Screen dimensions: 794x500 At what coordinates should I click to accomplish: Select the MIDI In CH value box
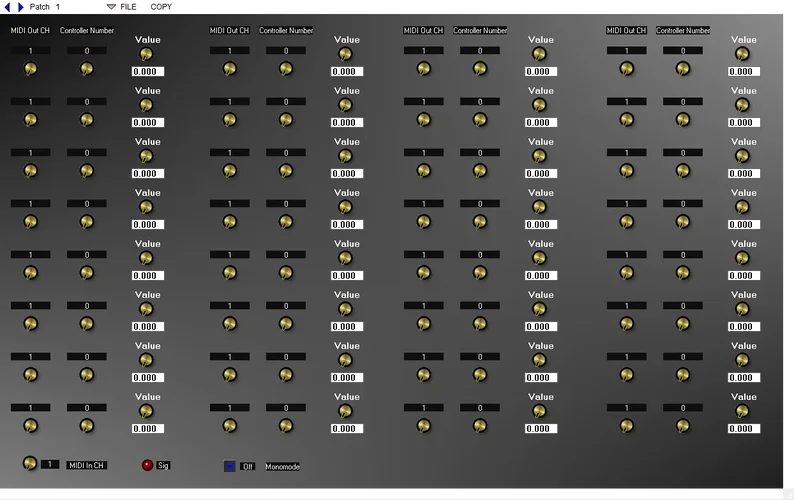pos(50,464)
